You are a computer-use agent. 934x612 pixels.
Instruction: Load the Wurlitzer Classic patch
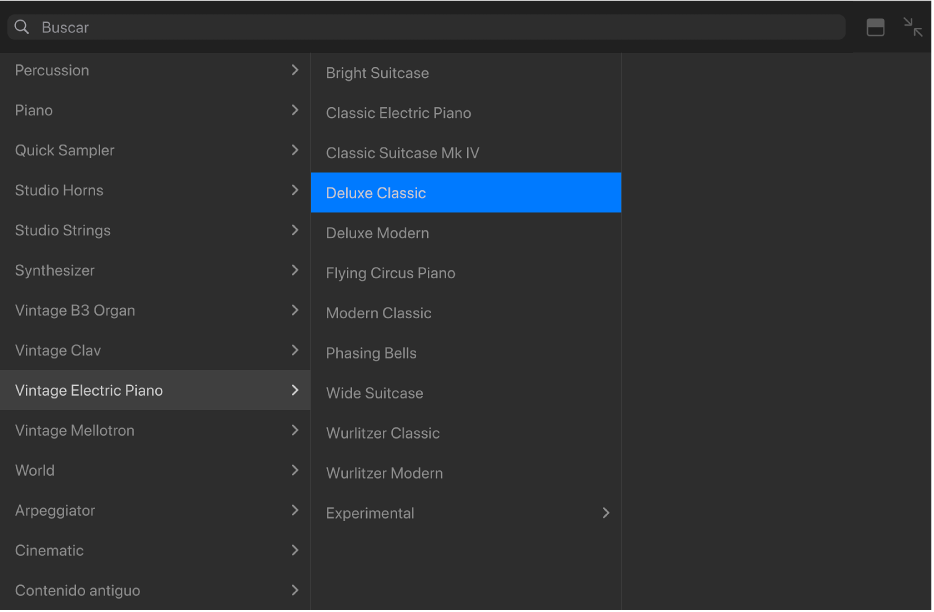point(382,433)
